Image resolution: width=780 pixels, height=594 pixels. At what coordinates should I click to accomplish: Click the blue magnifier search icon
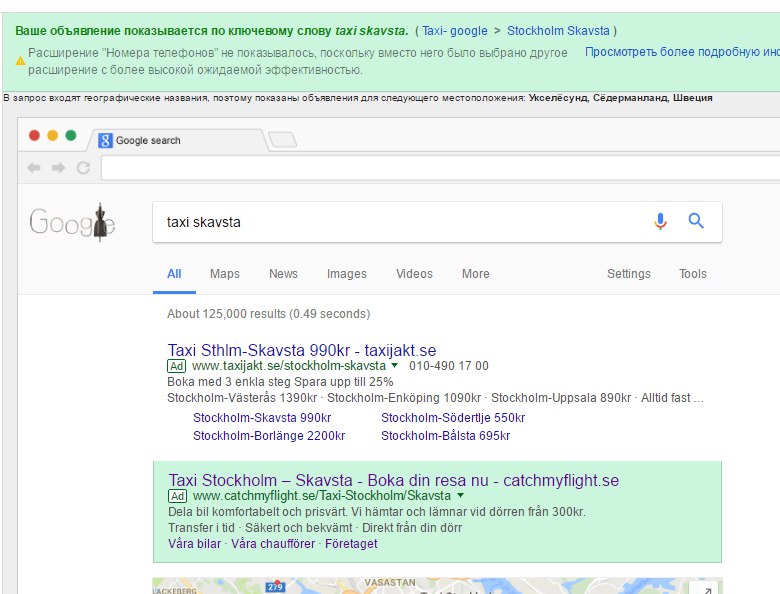click(x=696, y=220)
